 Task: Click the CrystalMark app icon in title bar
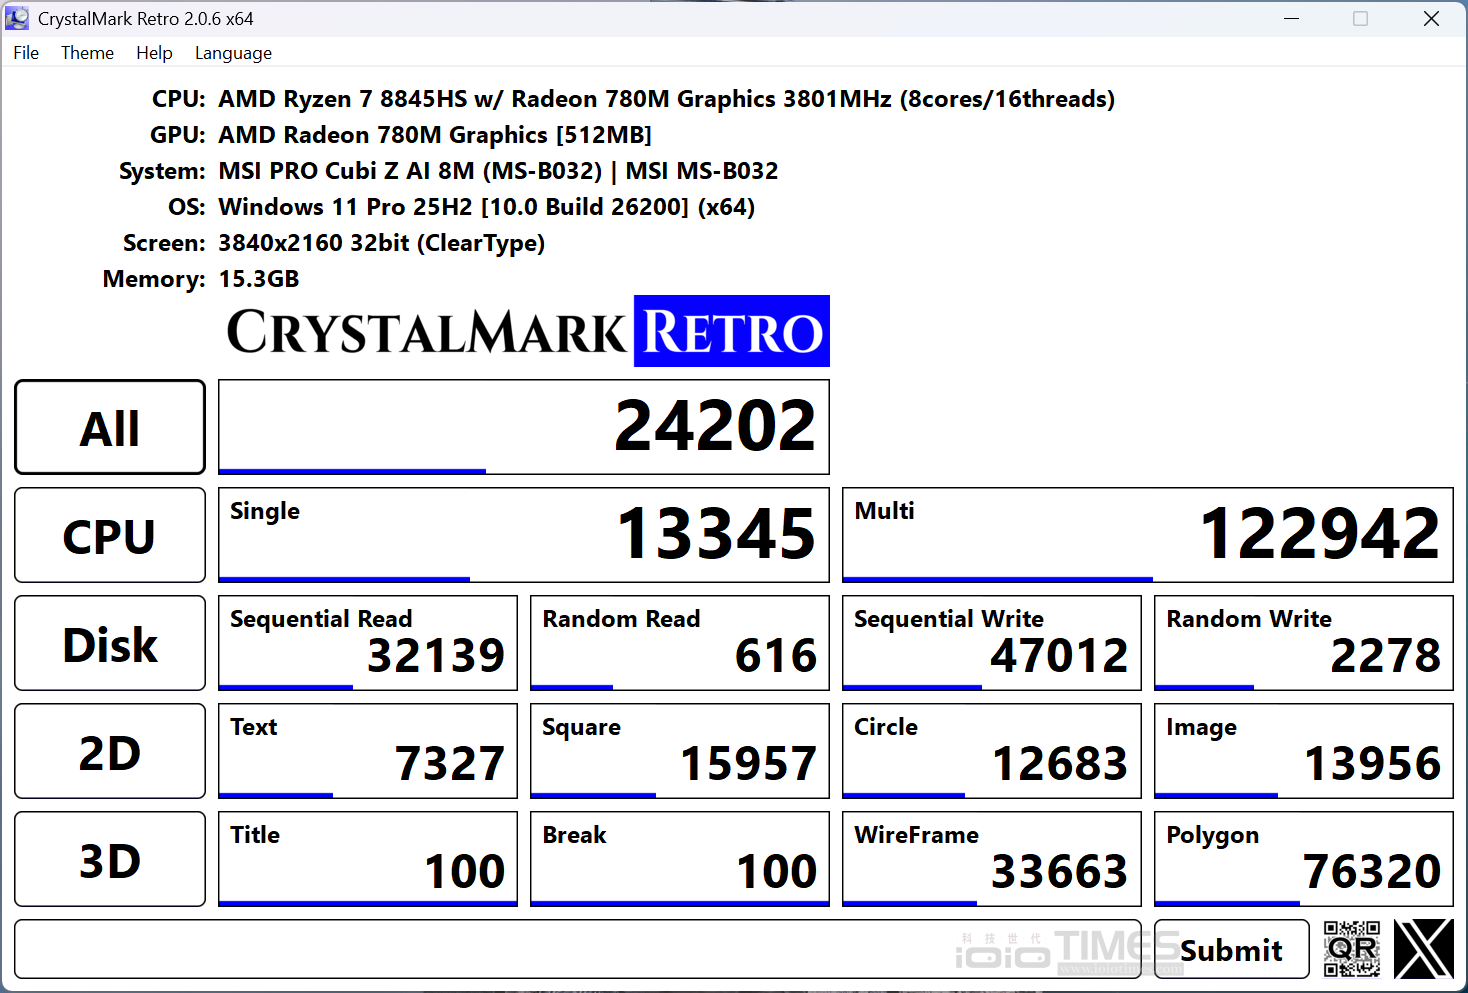click(17, 18)
